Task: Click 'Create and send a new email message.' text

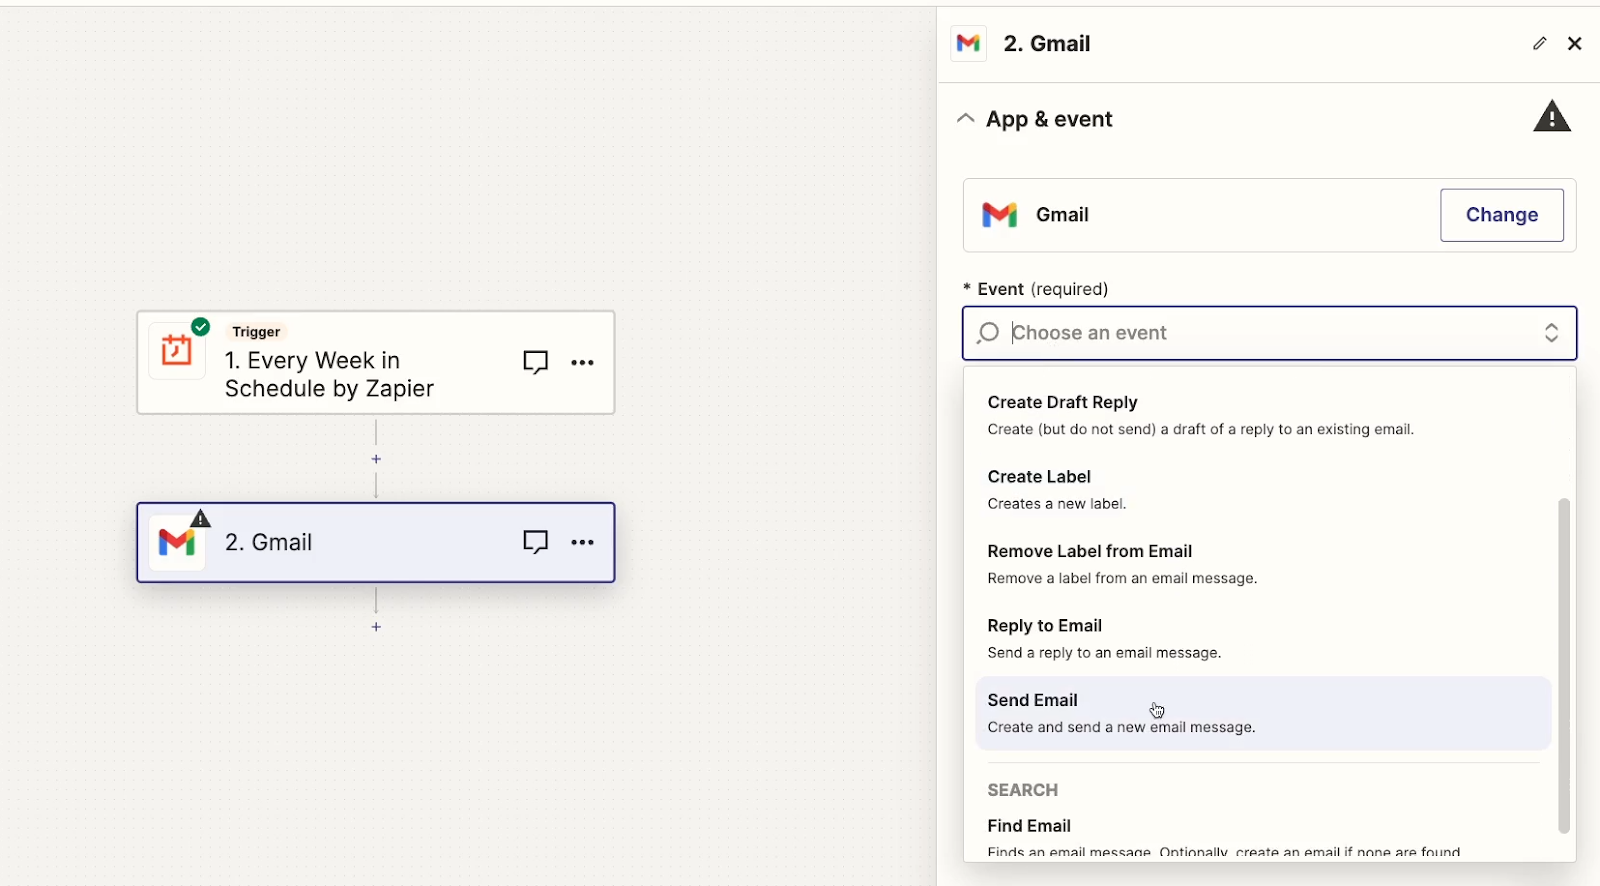Action: [1121, 728]
